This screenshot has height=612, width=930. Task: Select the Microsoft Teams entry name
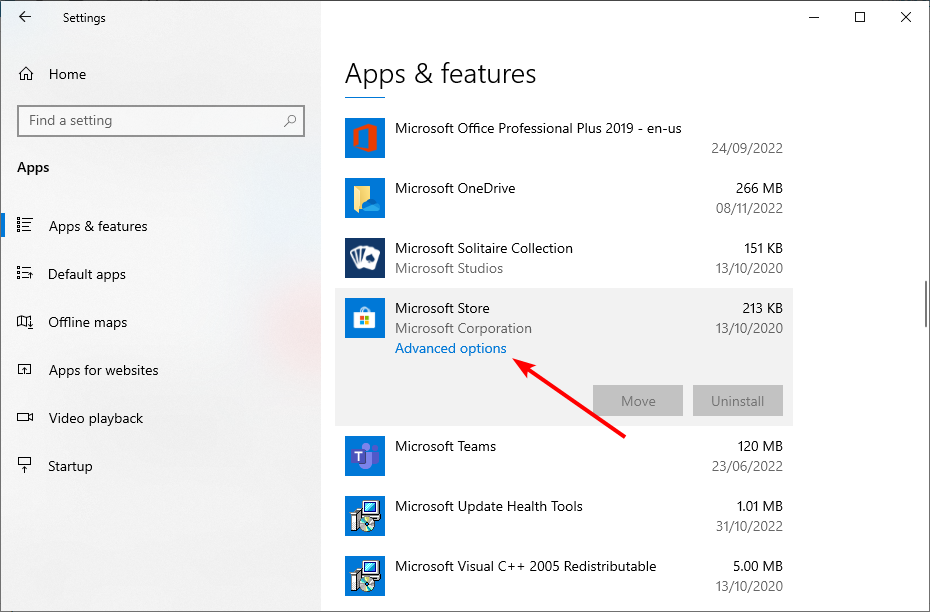click(445, 446)
